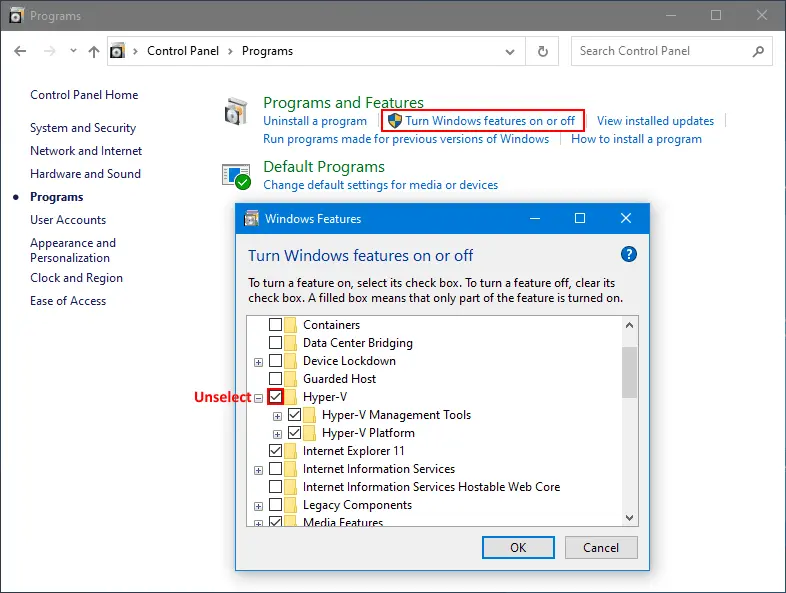The width and height of the screenshot is (786, 593).
Task: Click the Guarded Host folder icon
Action: pos(291,379)
